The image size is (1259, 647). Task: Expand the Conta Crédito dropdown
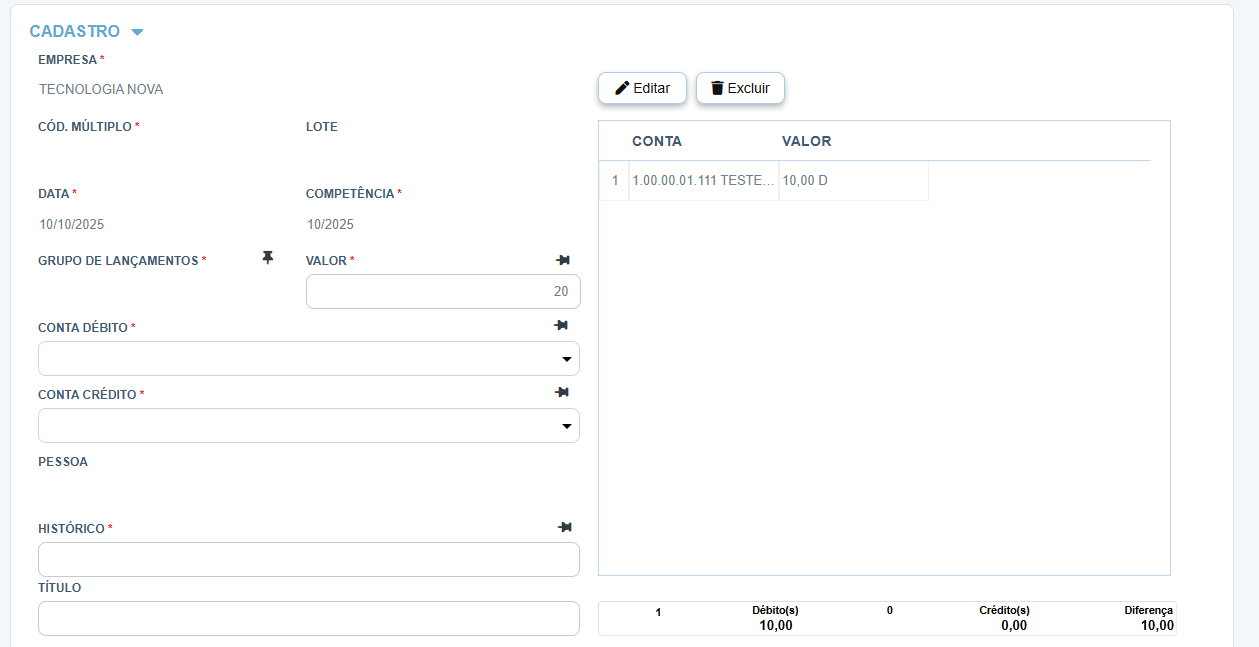pyautogui.click(x=566, y=426)
